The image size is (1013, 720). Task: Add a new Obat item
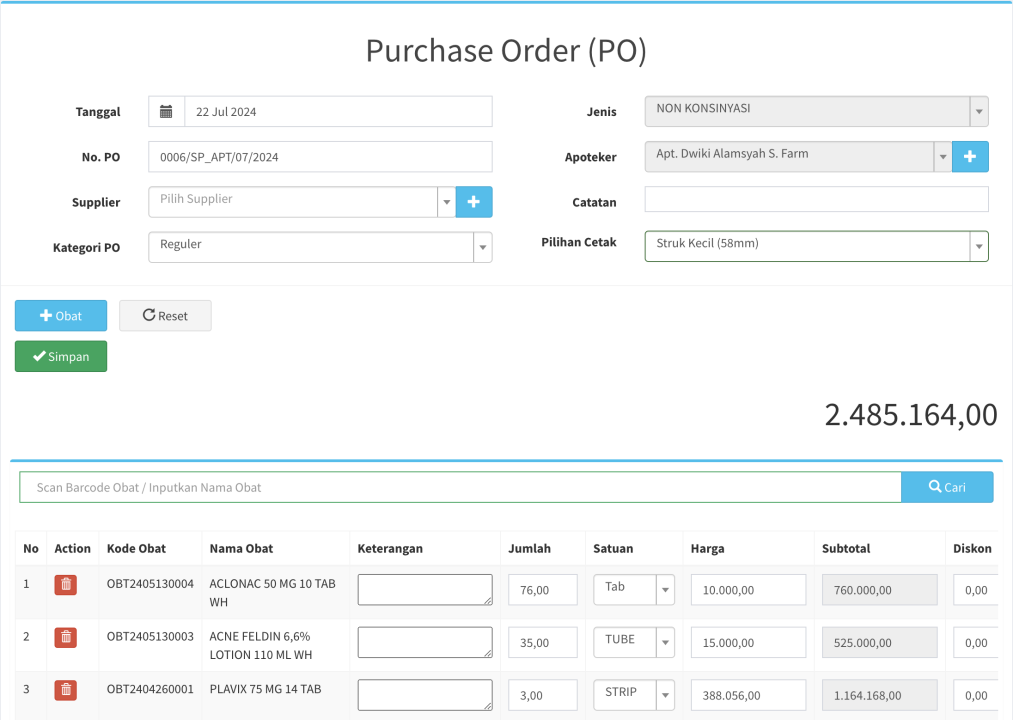(61, 316)
